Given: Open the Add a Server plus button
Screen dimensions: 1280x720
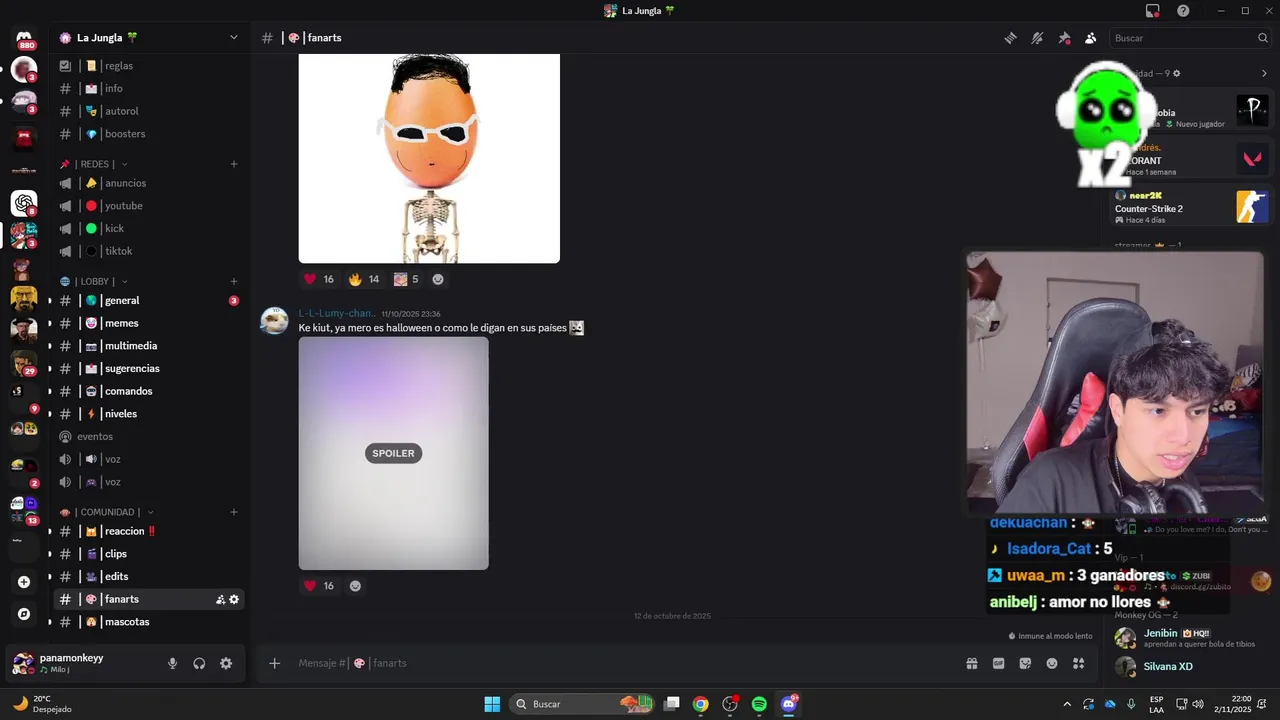Looking at the screenshot, I should [24, 582].
